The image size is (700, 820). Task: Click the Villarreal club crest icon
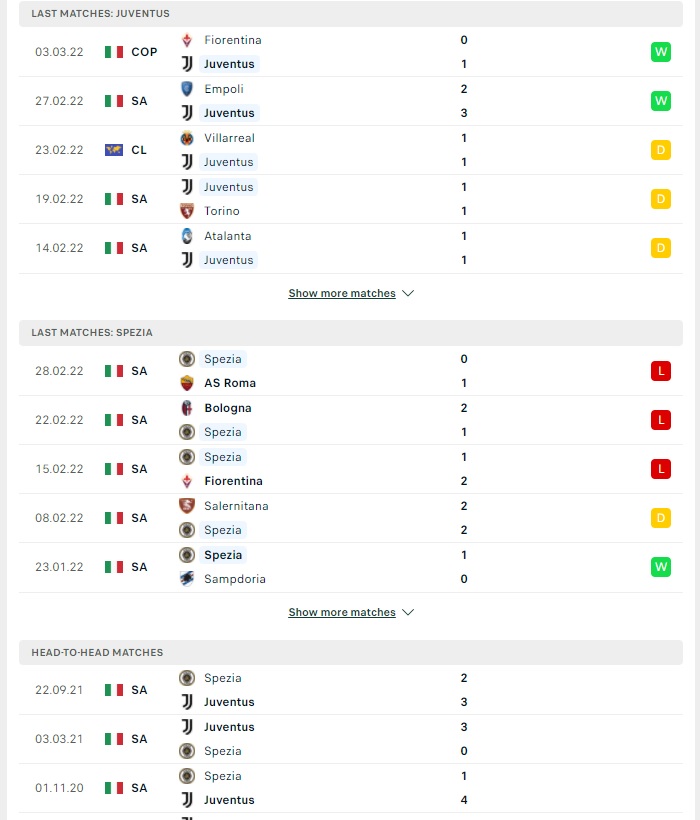(x=187, y=138)
